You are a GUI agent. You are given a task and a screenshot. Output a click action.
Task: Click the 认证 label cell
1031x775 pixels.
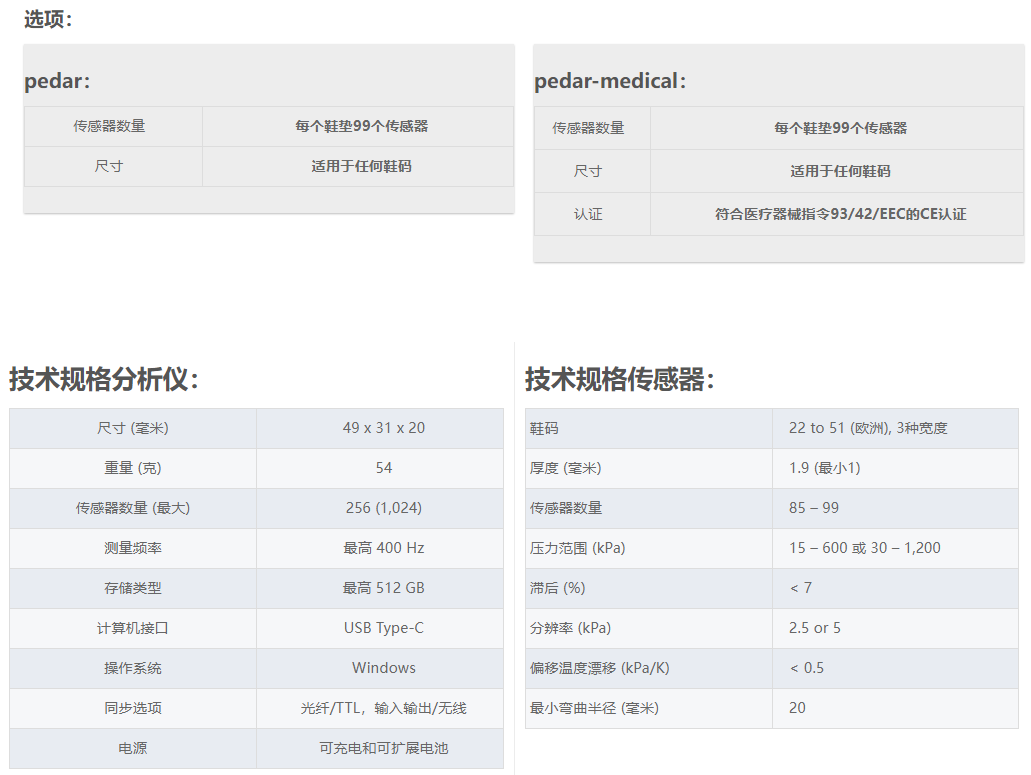click(x=592, y=214)
